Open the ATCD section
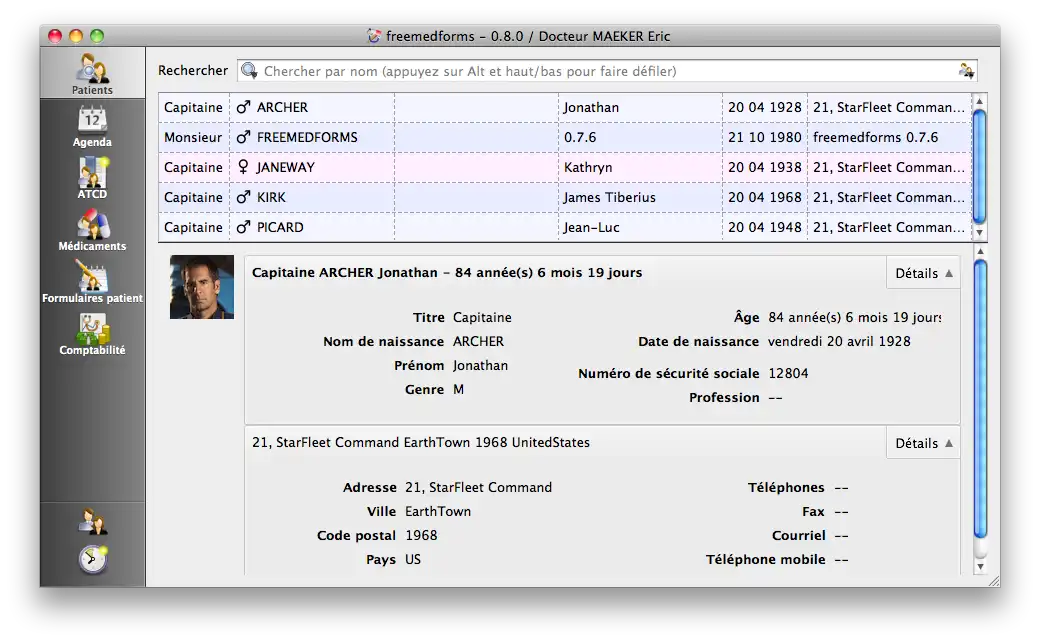The image size is (1040, 642). click(x=92, y=178)
